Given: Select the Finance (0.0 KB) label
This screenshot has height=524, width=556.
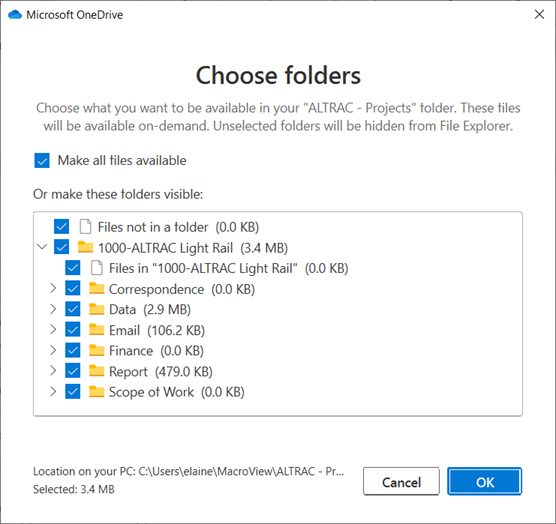Looking at the screenshot, I should pyautogui.click(x=156, y=351).
